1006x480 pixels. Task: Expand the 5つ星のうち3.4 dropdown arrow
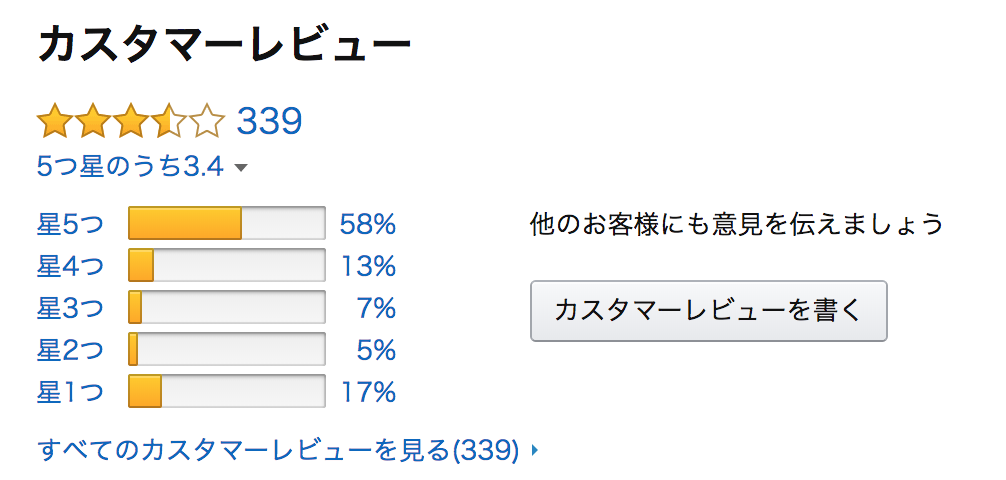tap(241, 168)
